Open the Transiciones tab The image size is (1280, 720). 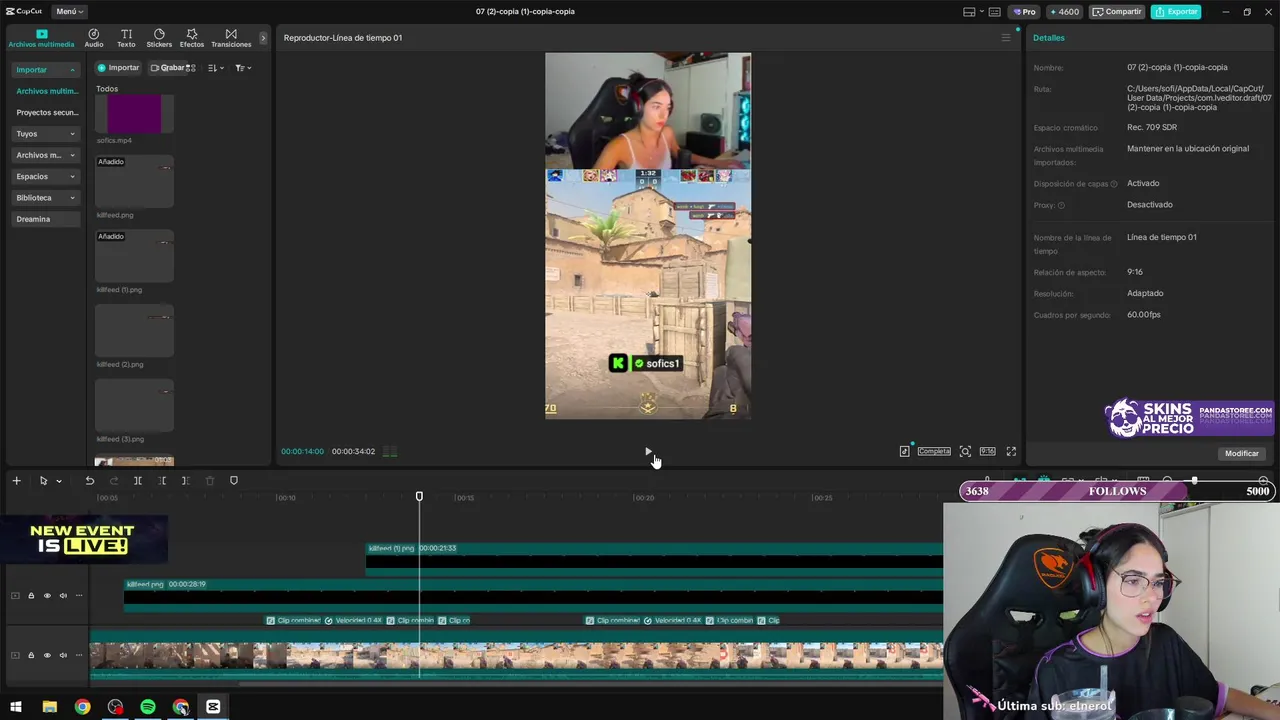pos(231,38)
